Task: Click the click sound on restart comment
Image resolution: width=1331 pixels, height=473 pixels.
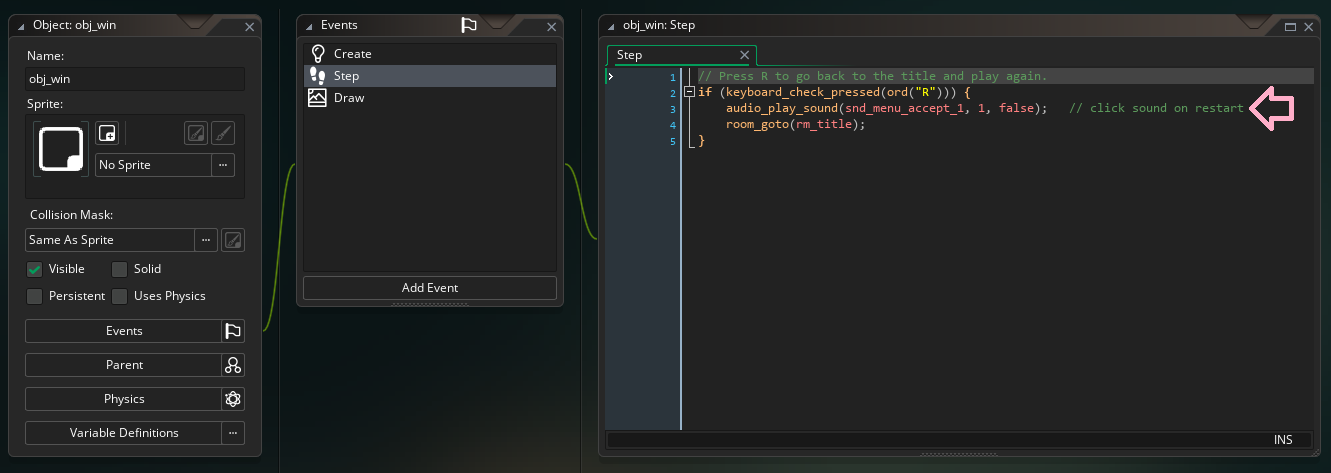Action: [1156, 108]
